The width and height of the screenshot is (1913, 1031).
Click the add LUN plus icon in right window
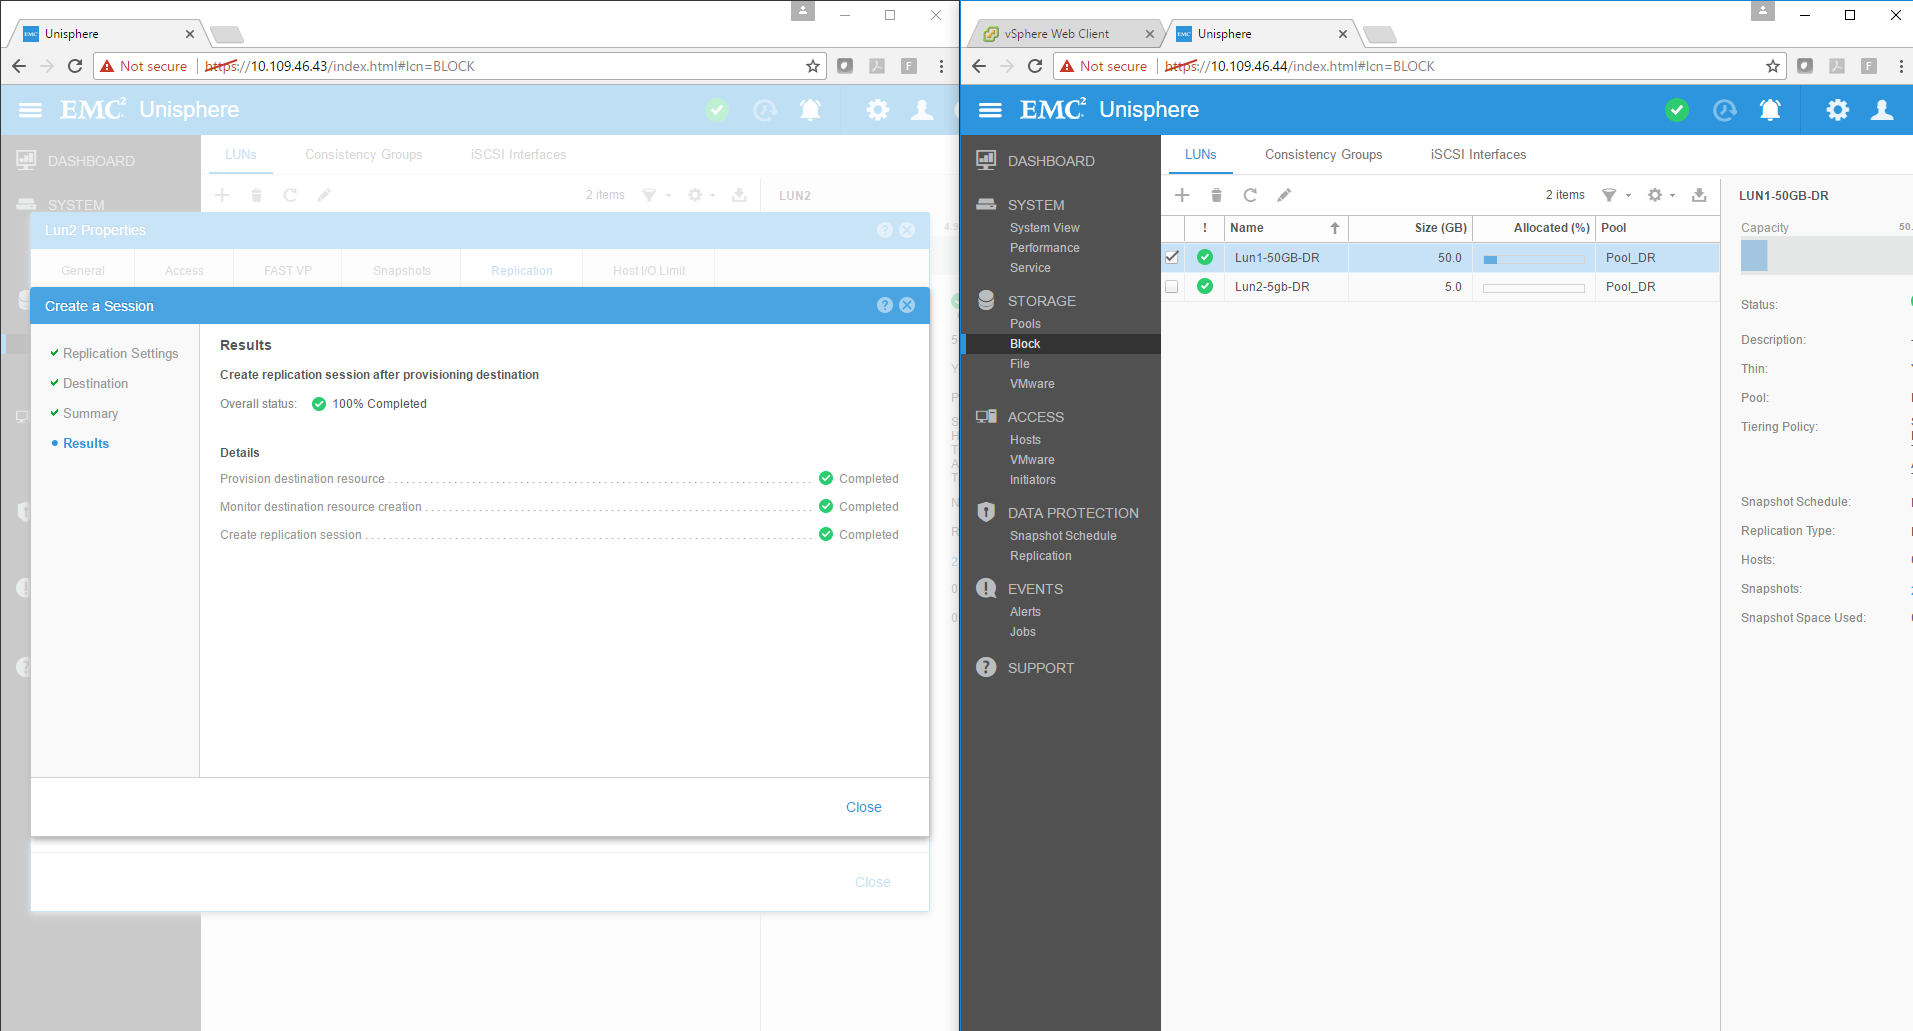tap(1182, 195)
